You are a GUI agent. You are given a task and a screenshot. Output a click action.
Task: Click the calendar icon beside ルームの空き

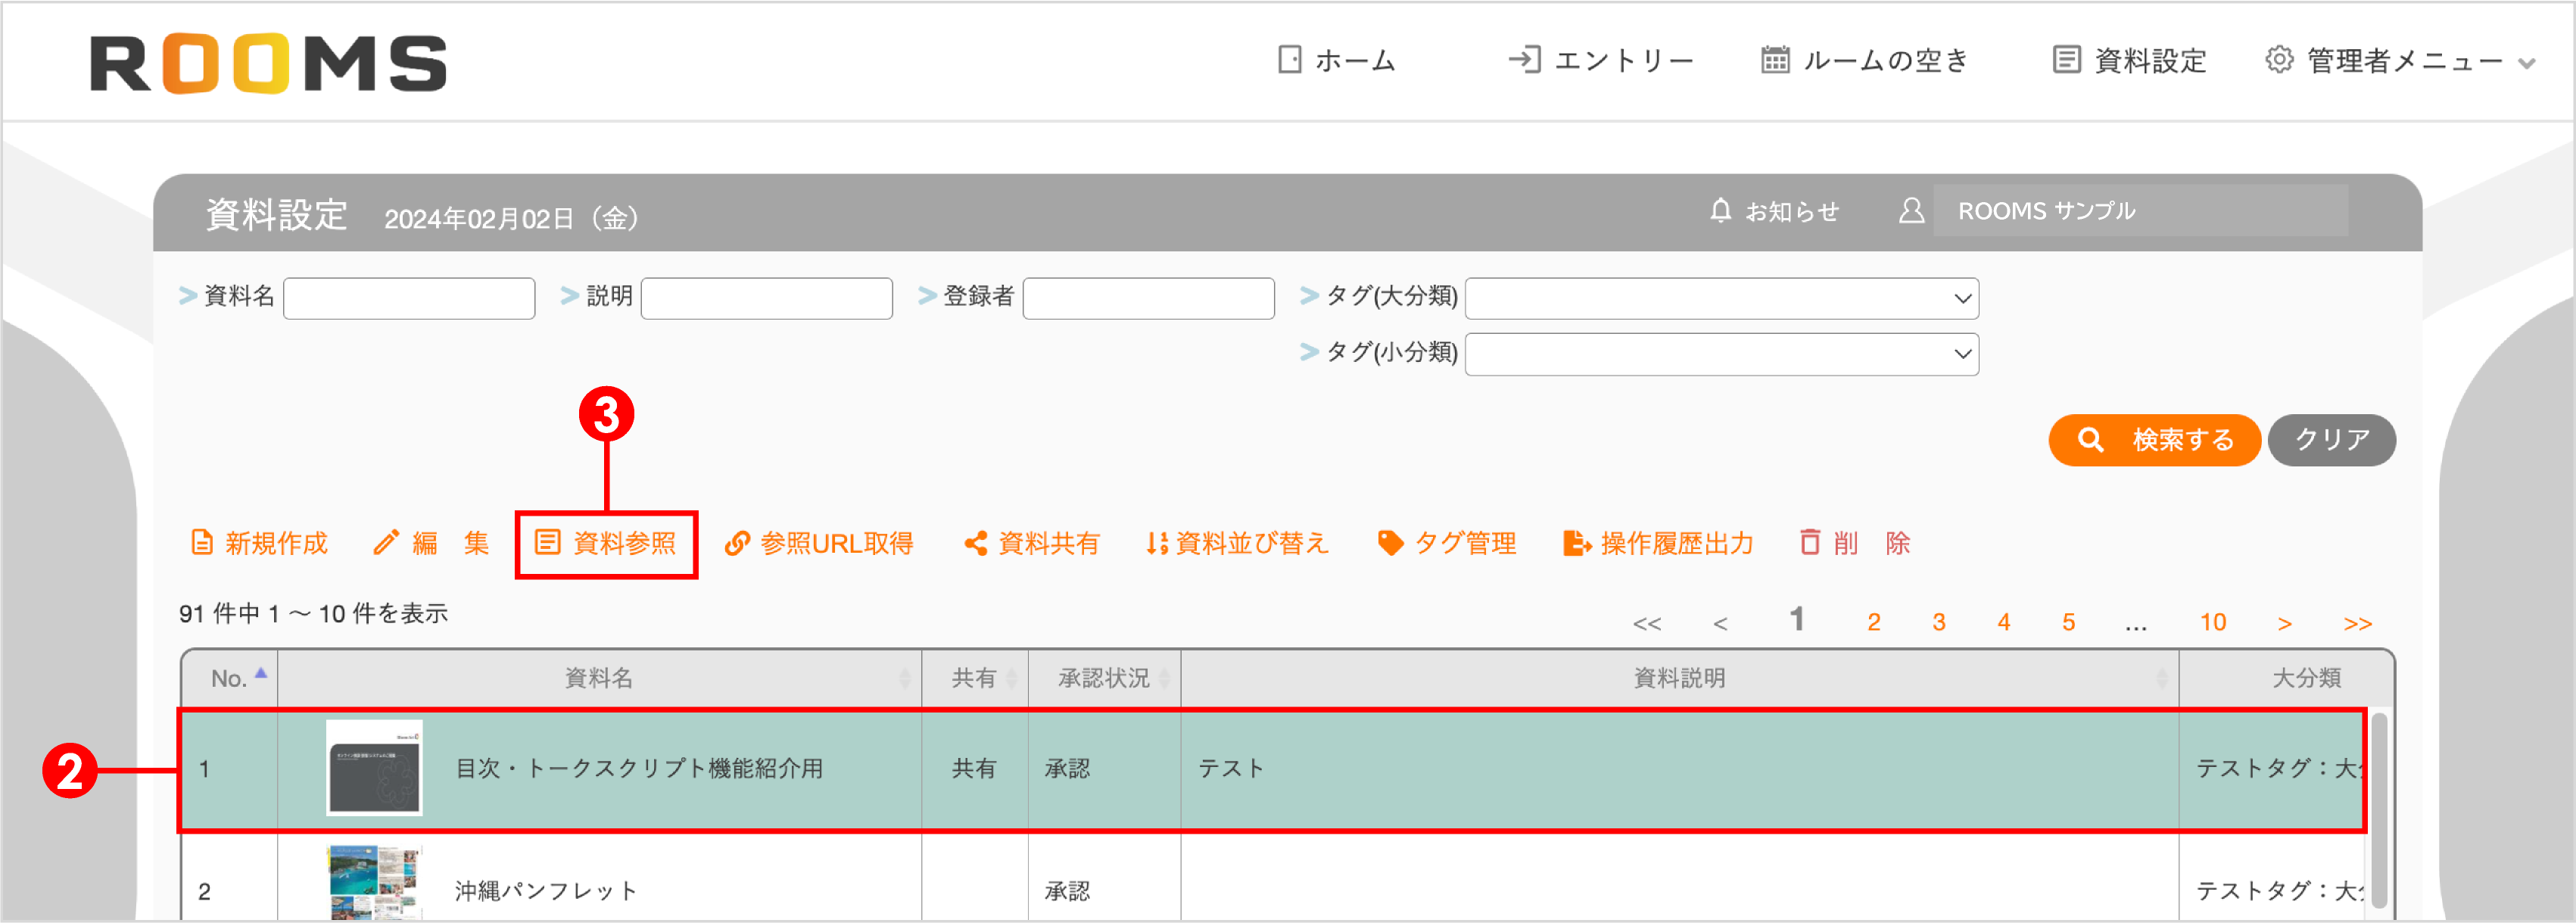(x=1775, y=60)
